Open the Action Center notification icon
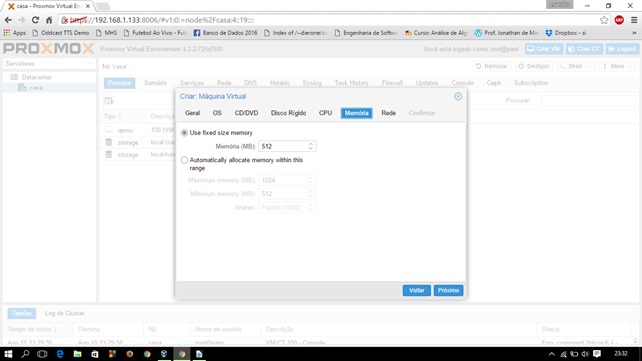 597,354
